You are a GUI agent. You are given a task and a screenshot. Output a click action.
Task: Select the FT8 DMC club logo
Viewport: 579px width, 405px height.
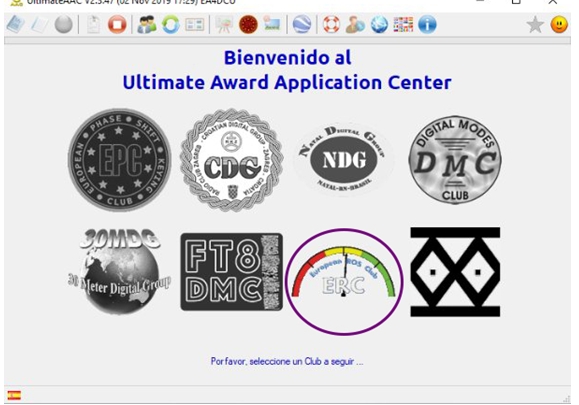[232, 272]
